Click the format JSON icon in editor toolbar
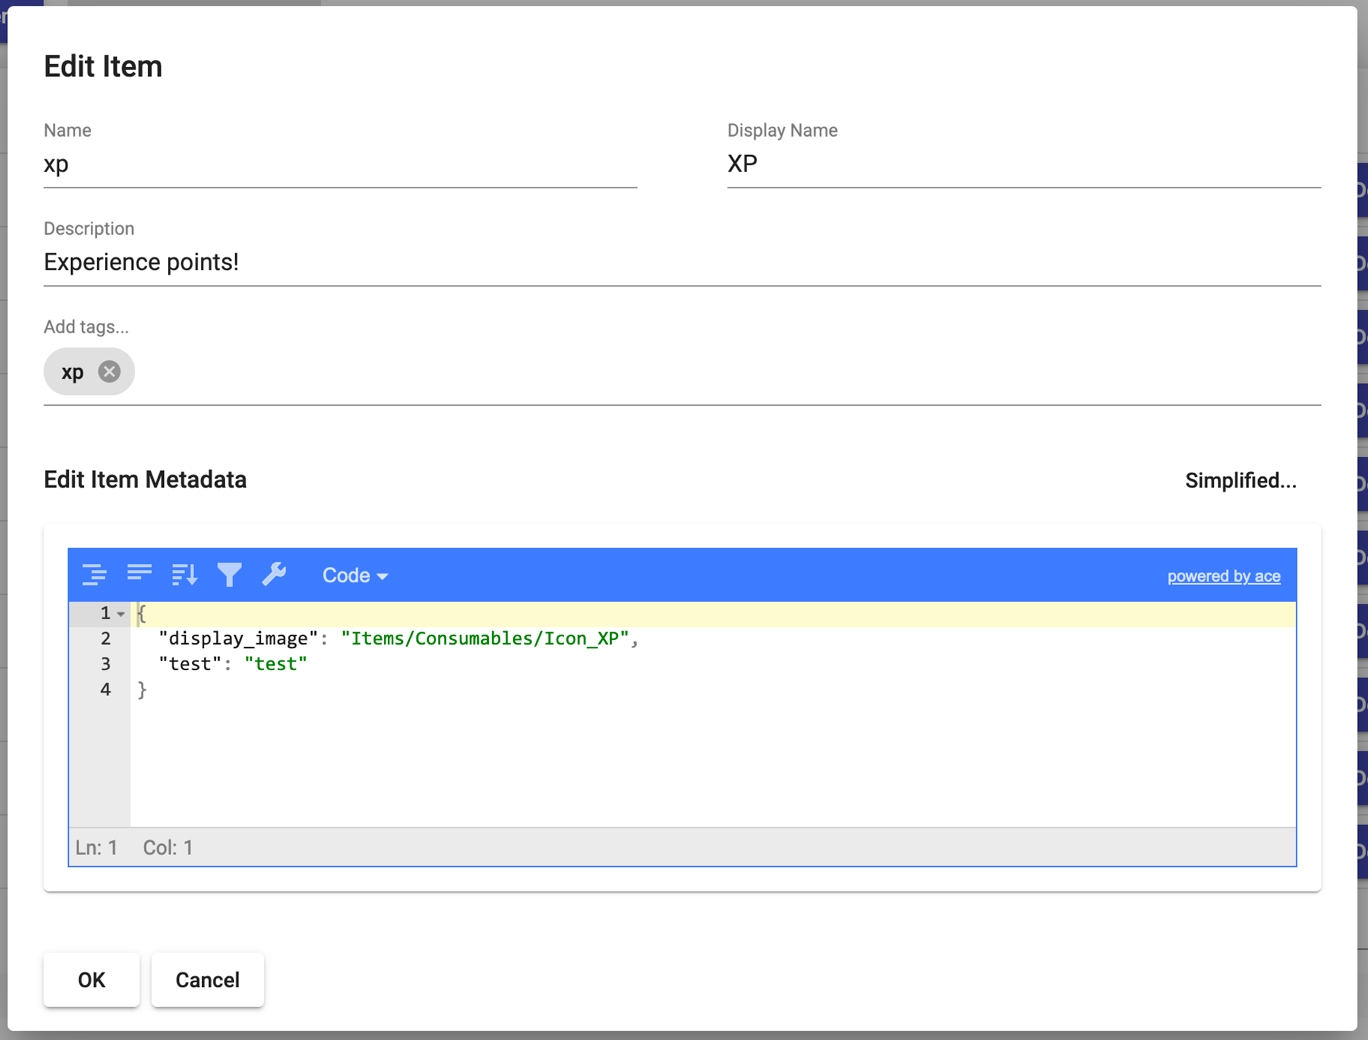Screen dimensions: 1368x1040 [94, 575]
